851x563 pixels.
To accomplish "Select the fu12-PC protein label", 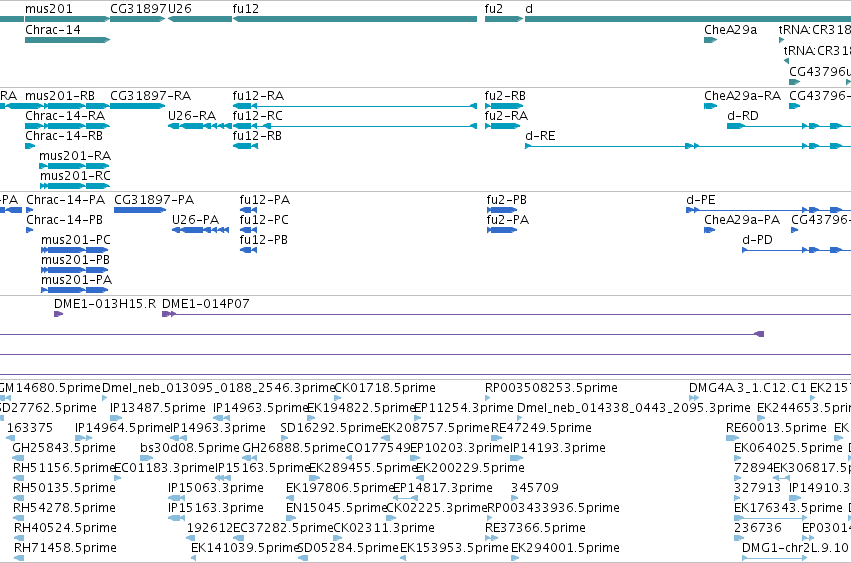I will [x=264, y=220].
